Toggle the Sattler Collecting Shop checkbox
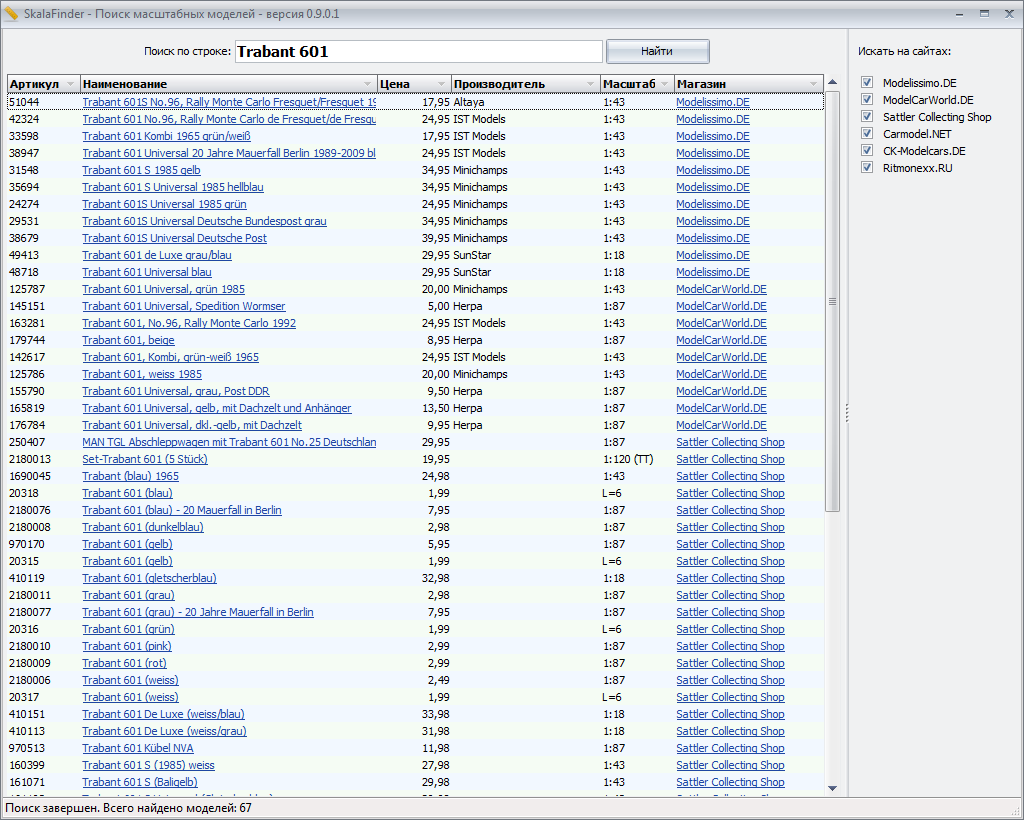The height and width of the screenshot is (820, 1024). pyautogui.click(x=867, y=117)
